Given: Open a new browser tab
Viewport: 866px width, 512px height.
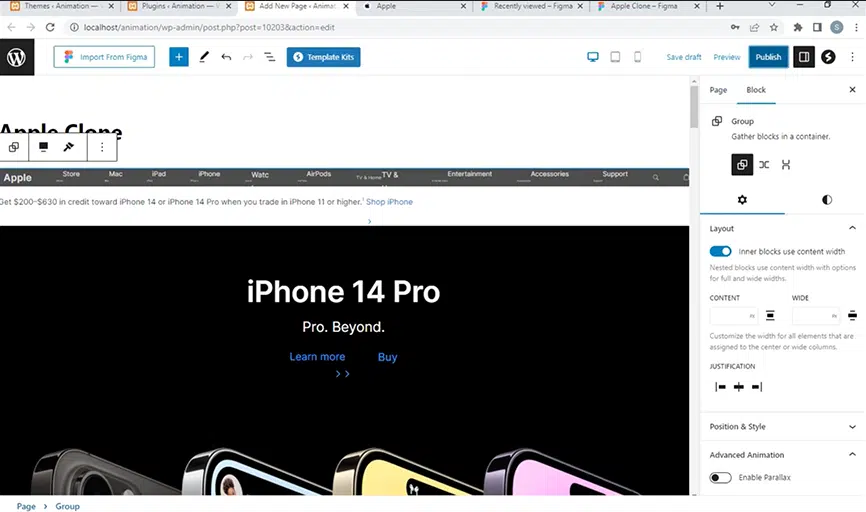Looking at the screenshot, I should 719,6.
